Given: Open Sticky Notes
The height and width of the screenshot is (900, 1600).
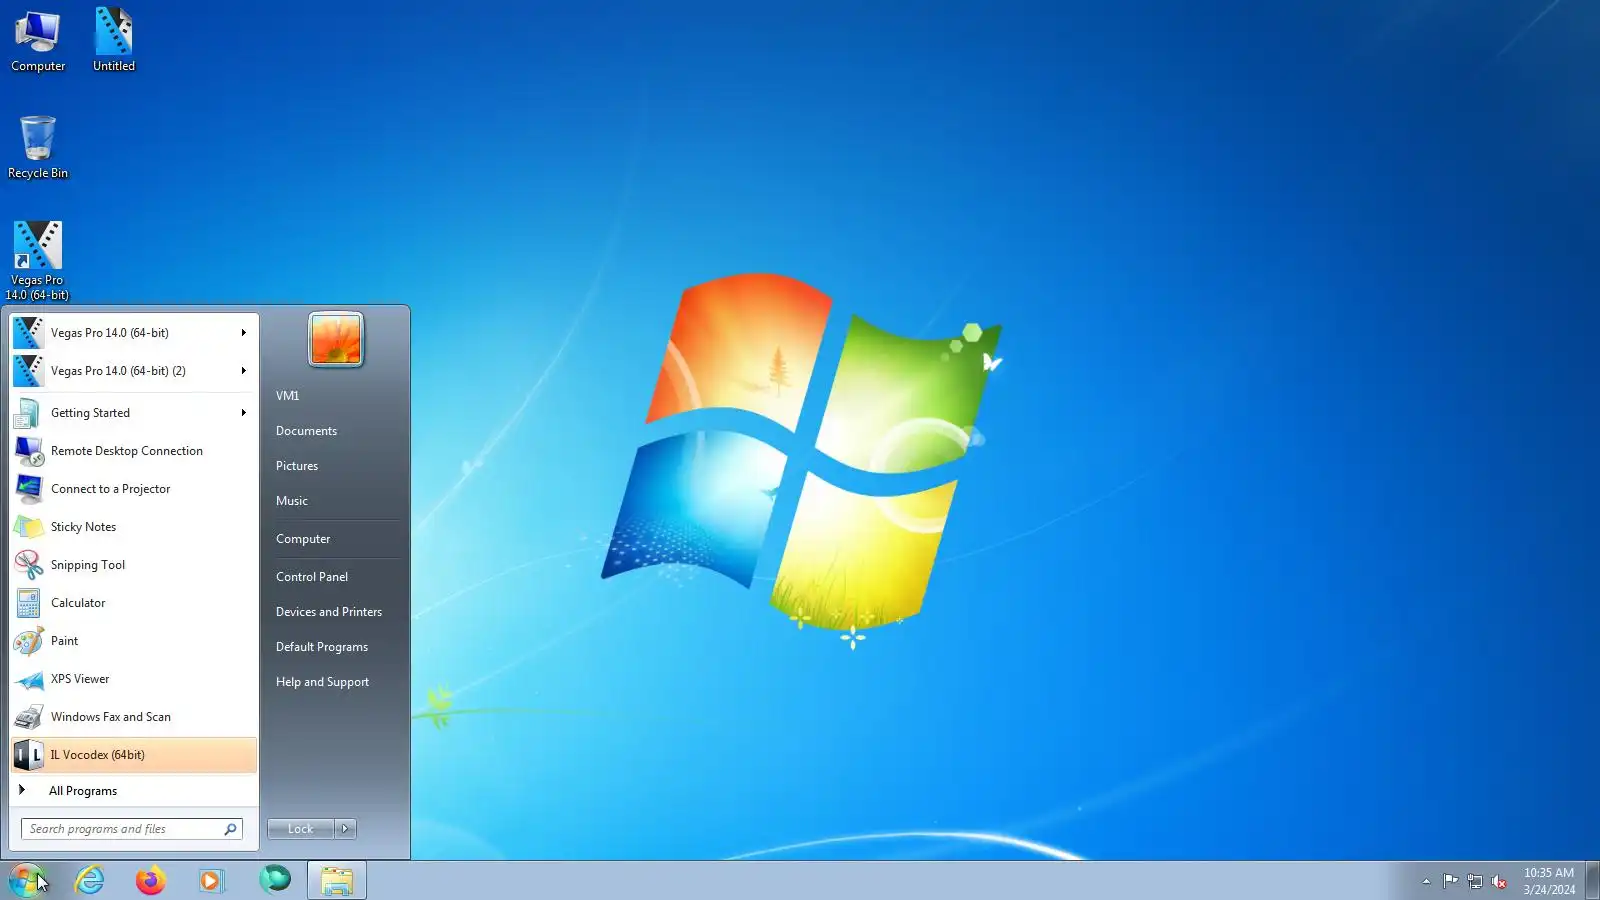Looking at the screenshot, I should coord(134,527).
